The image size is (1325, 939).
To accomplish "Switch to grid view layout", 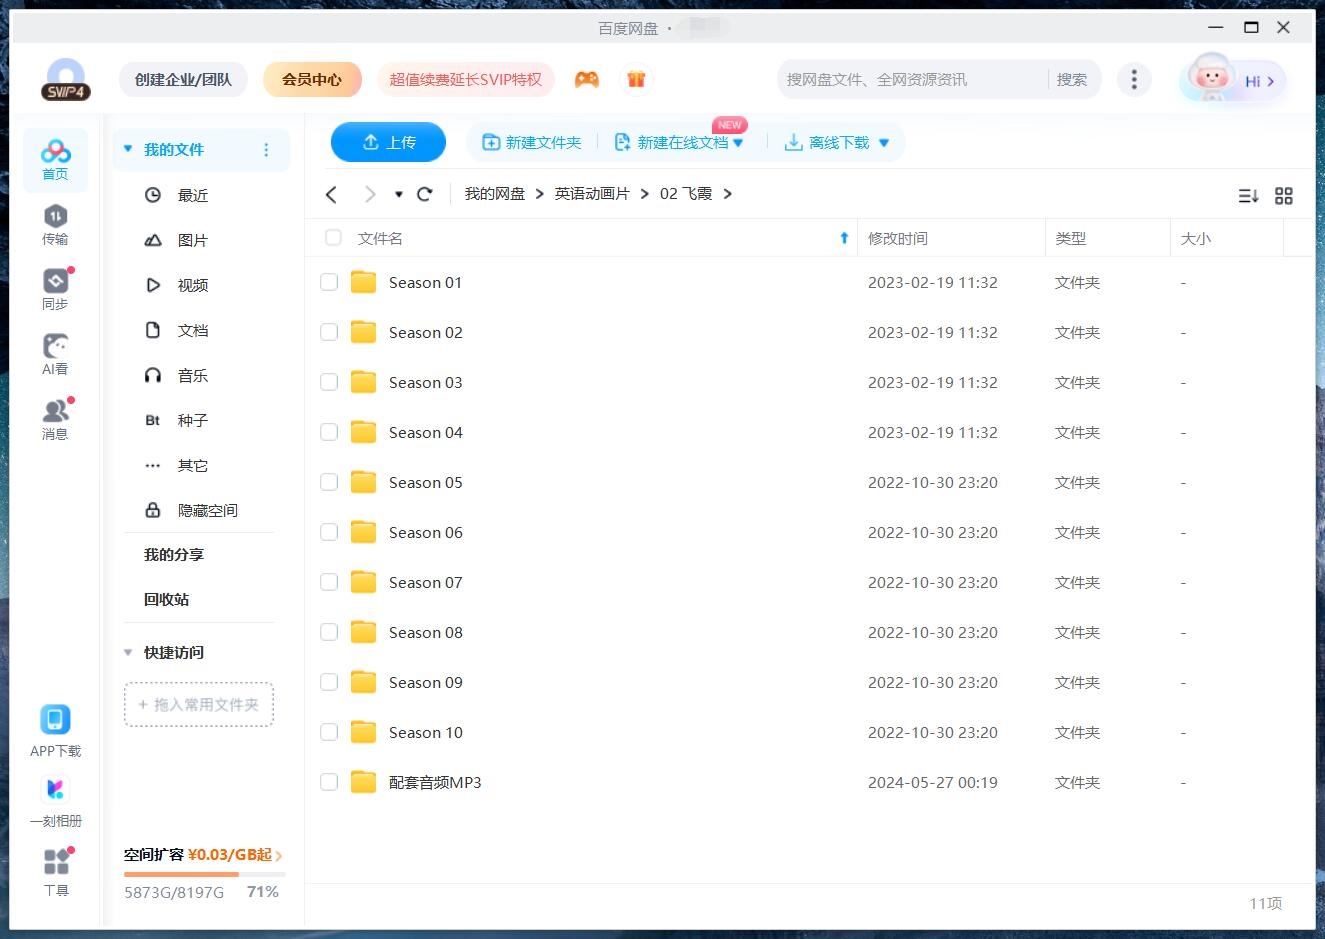I will (x=1285, y=195).
